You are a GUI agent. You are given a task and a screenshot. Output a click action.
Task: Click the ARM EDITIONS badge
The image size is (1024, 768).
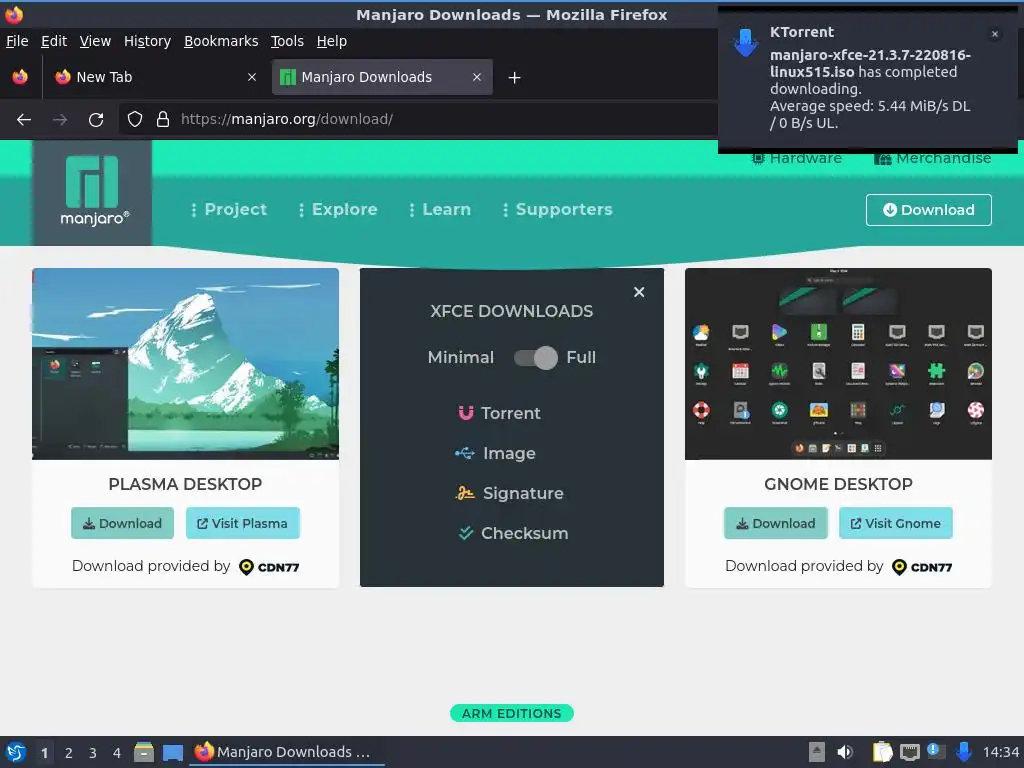pyautogui.click(x=511, y=713)
